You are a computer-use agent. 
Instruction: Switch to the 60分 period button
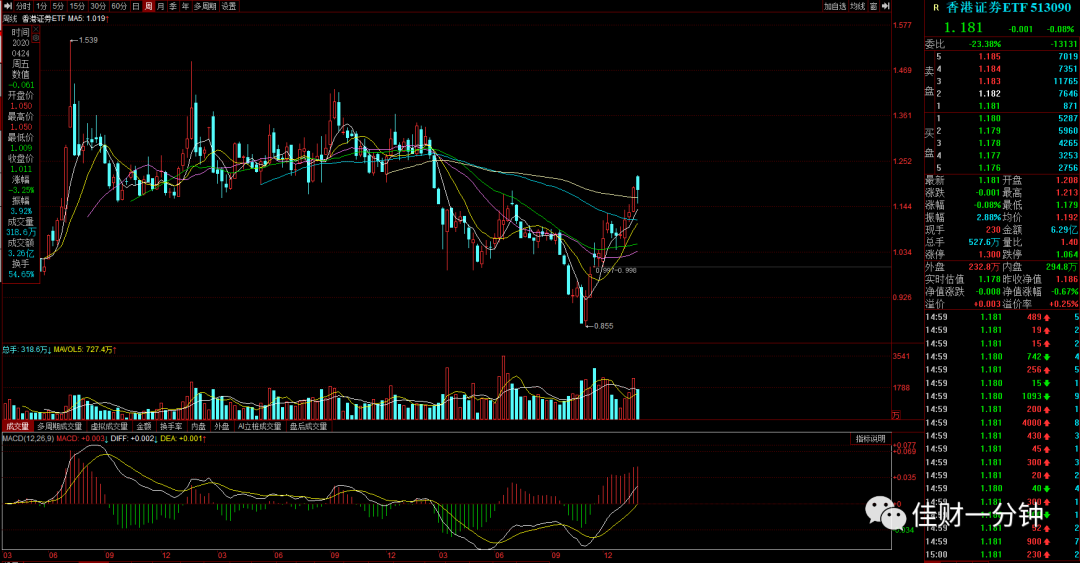coord(119,6)
